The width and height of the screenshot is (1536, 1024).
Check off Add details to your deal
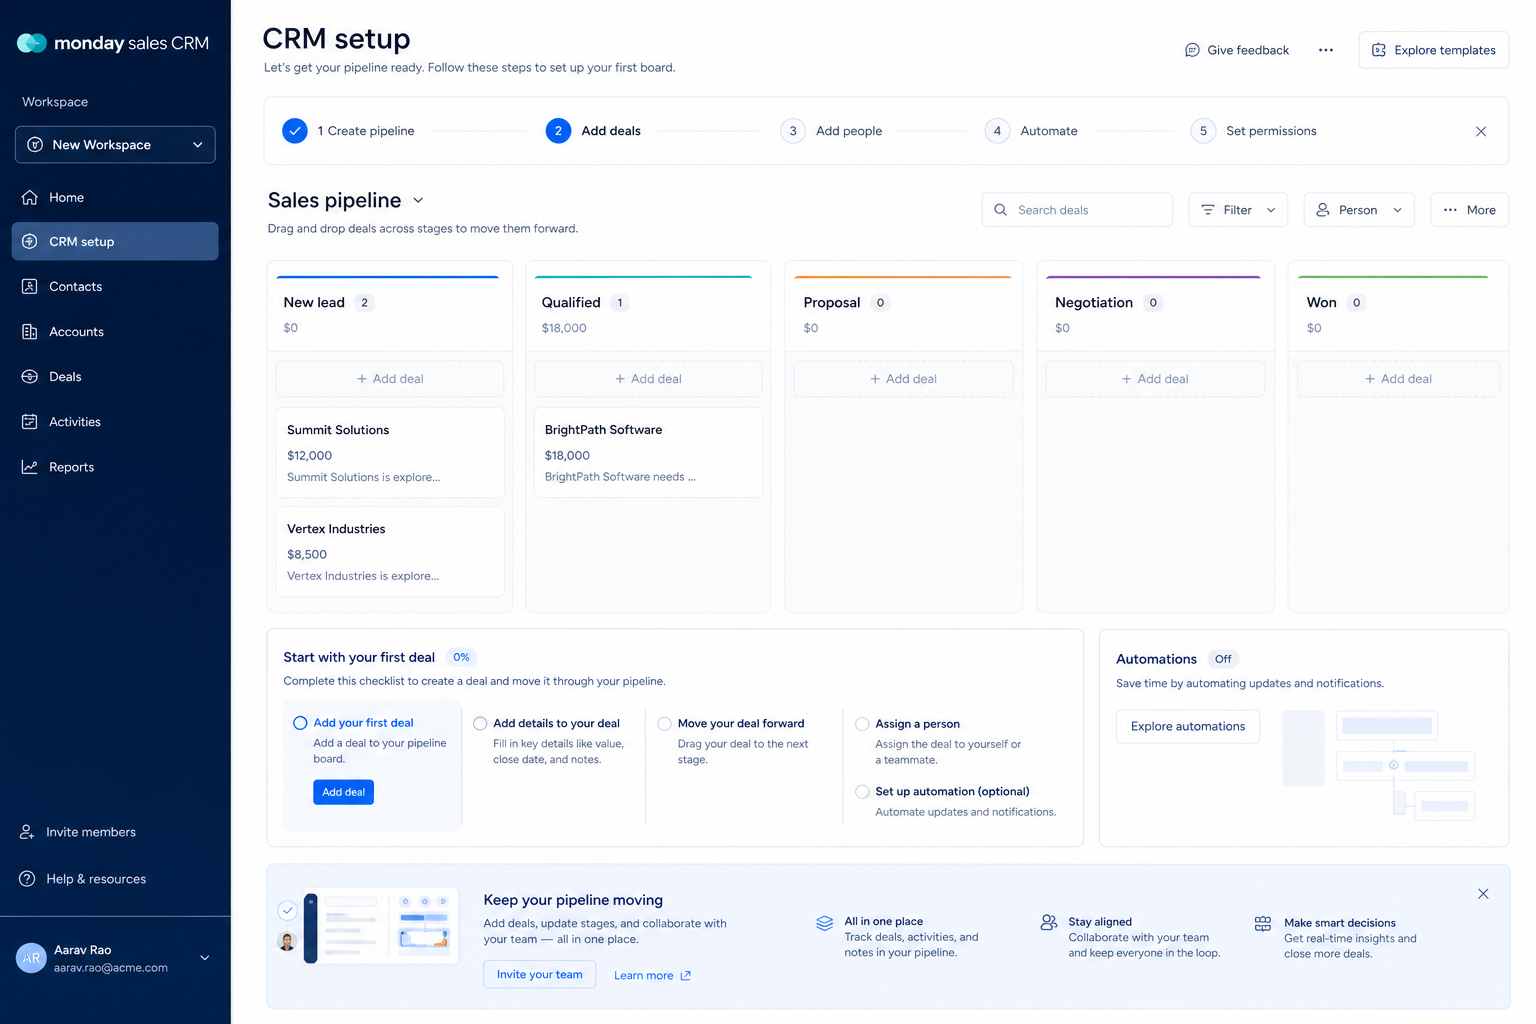(x=480, y=723)
